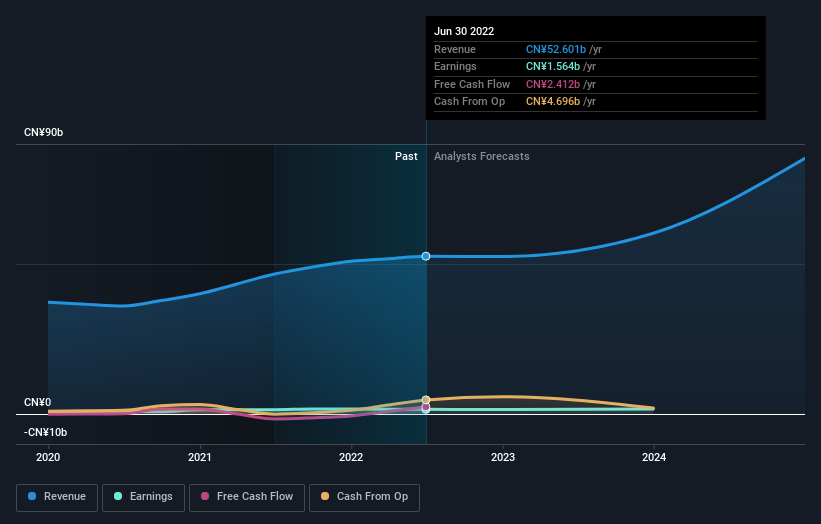Click the orange Cash From Op data point

pyautogui.click(x=426, y=400)
